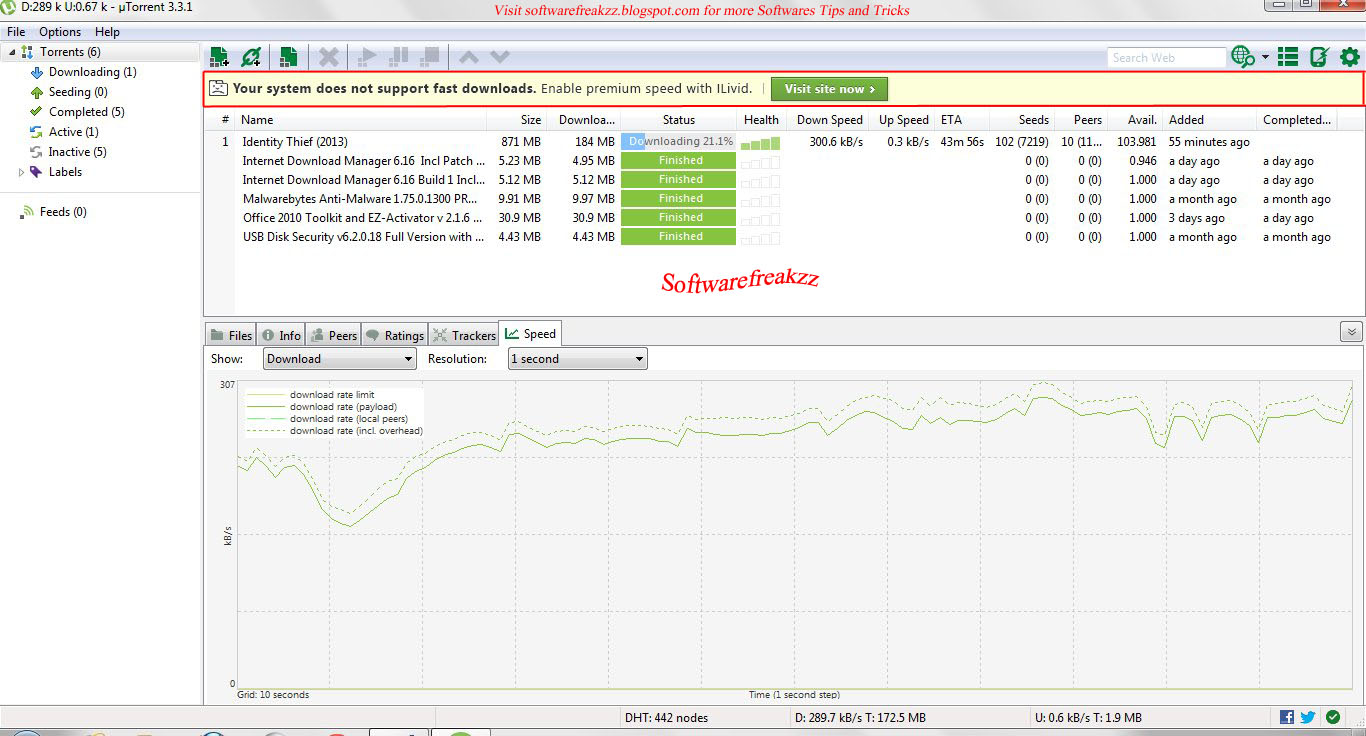Viewport: 1366px width, 736px height.
Task: Open Feeds (0) in the sidebar
Action: pyautogui.click(x=63, y=212)
